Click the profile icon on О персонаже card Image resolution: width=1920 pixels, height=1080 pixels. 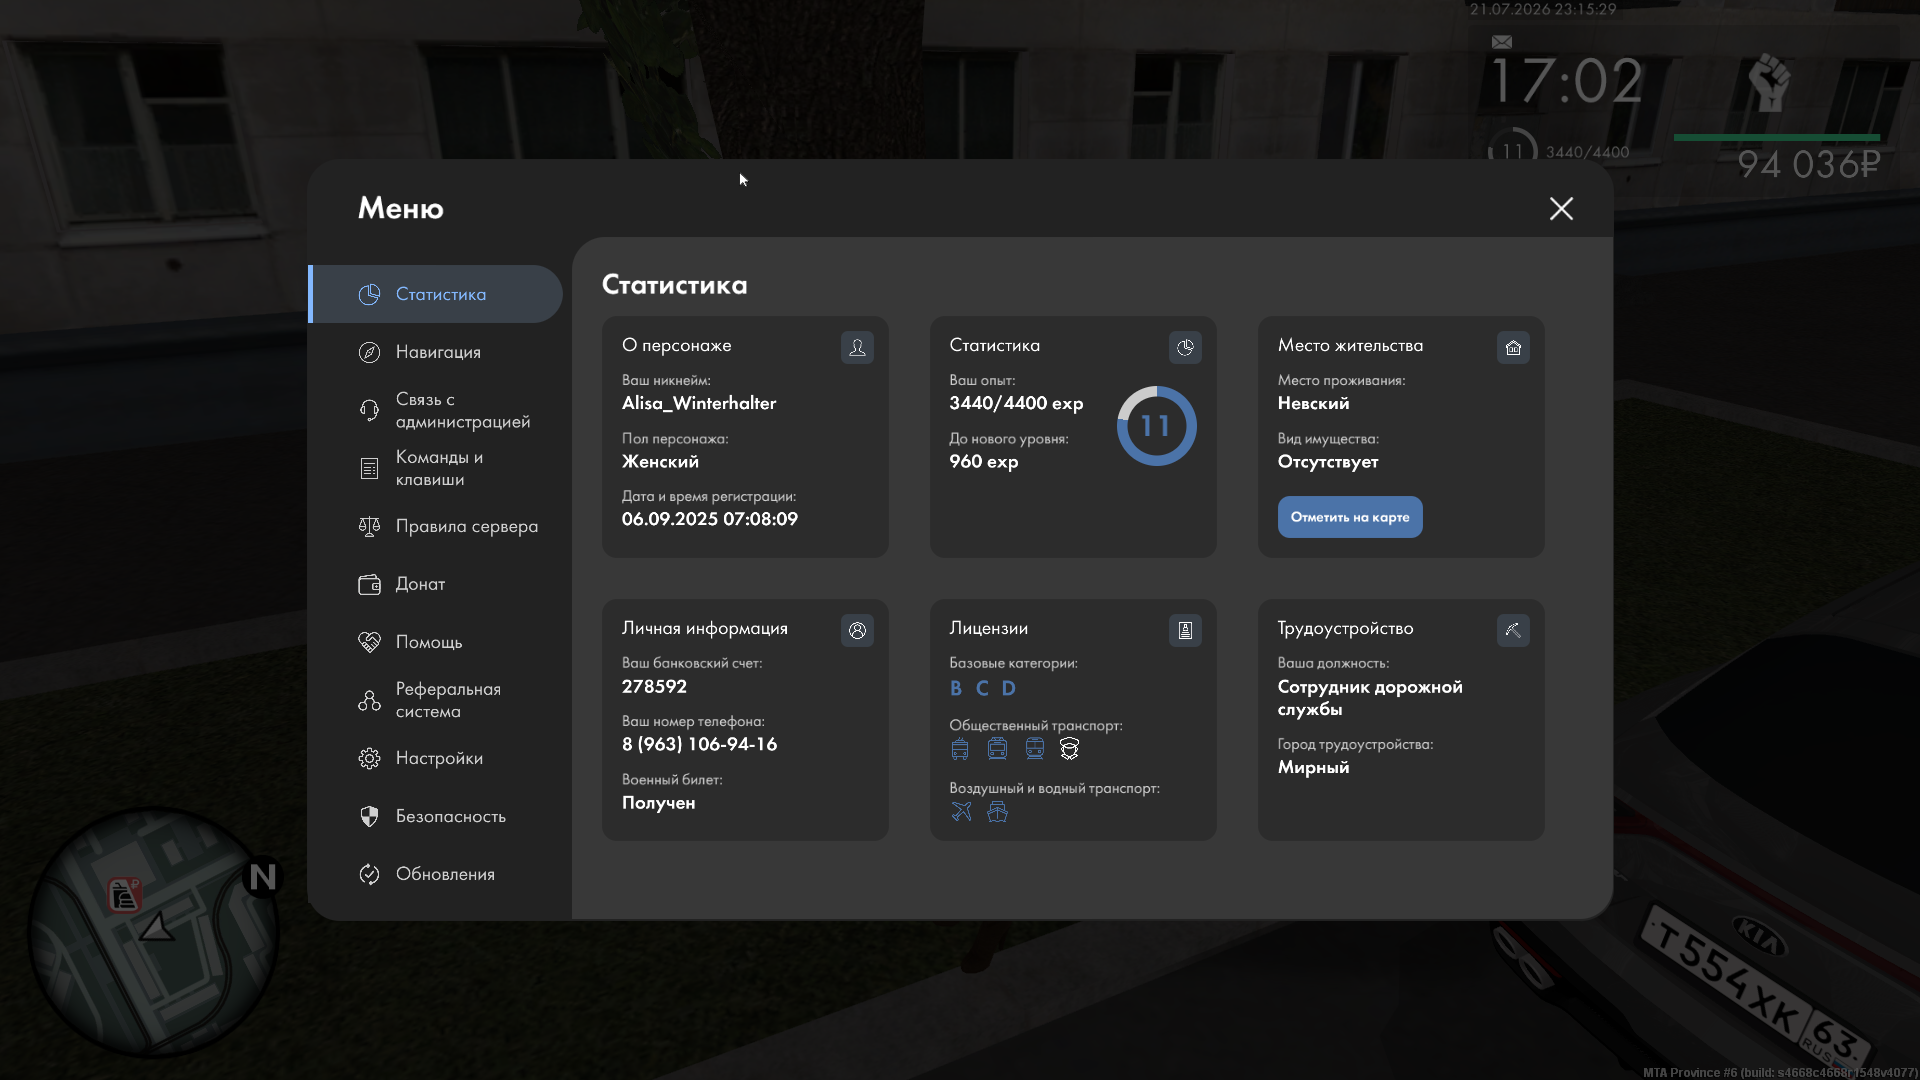pyautogui.click(x=857, y=347)
